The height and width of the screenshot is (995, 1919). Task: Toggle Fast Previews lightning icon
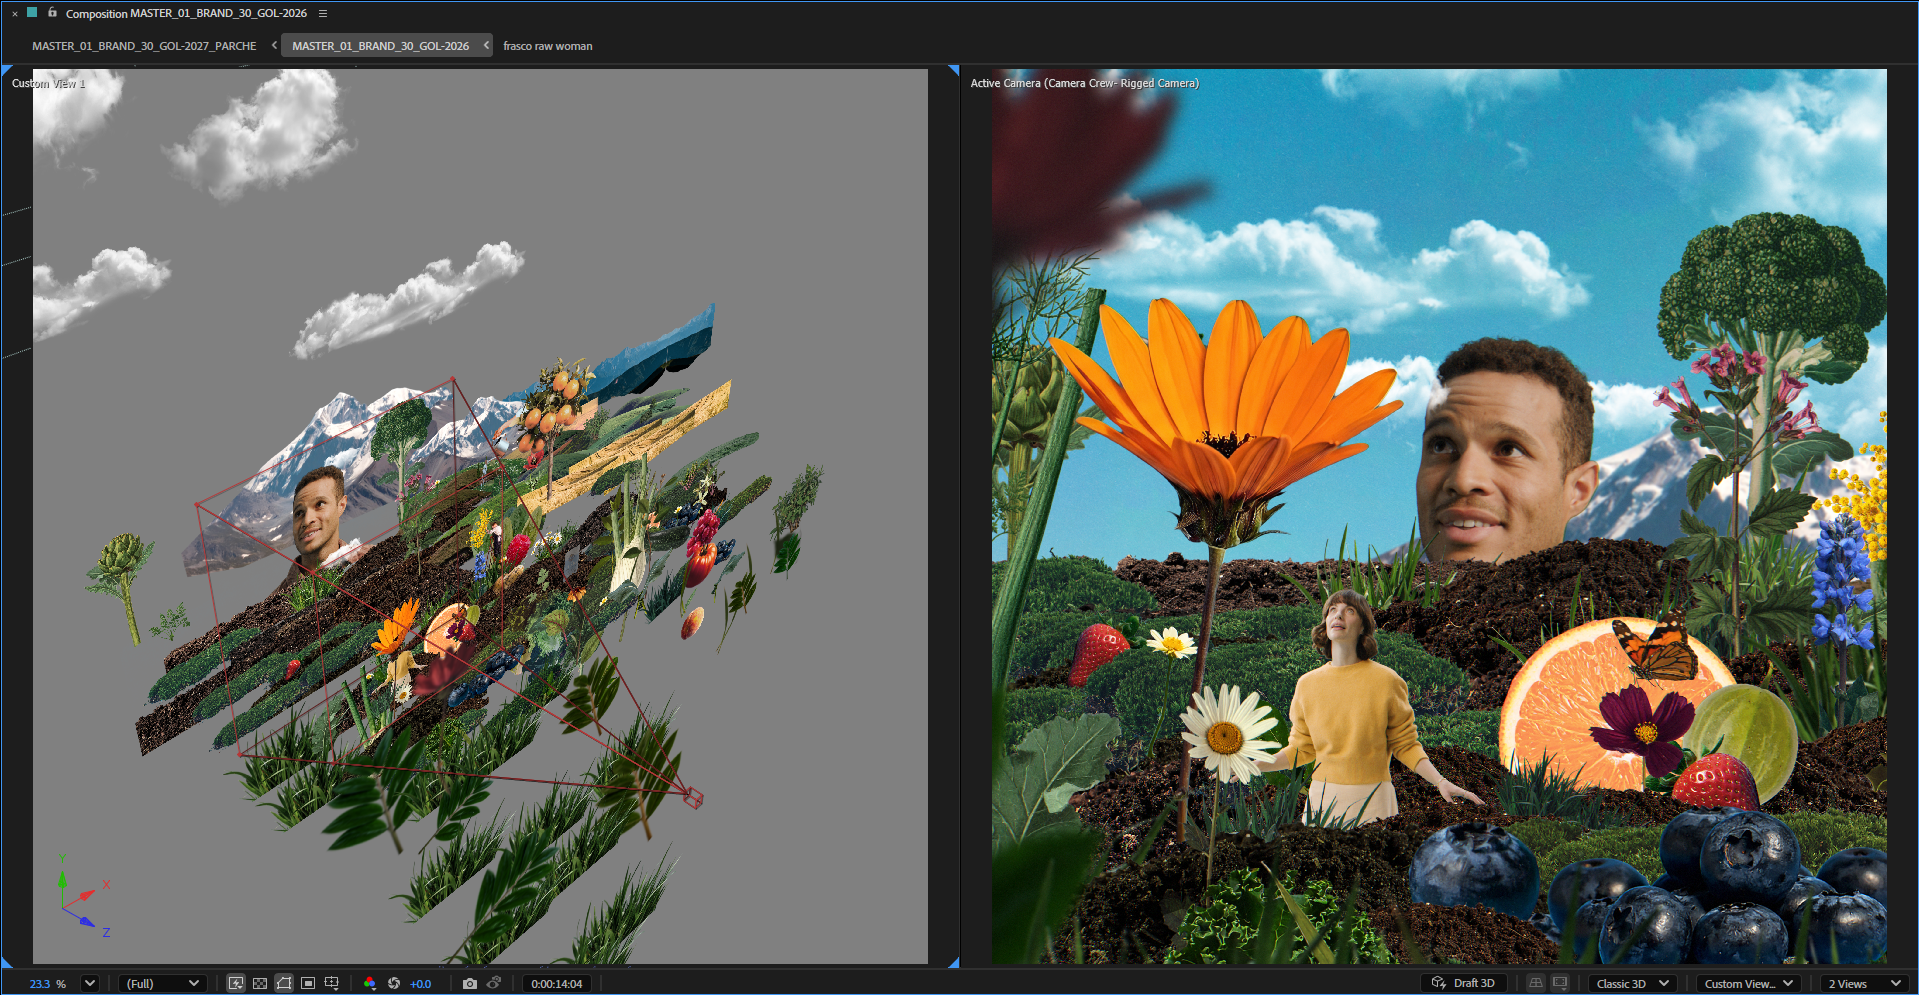tap(236, 983)
